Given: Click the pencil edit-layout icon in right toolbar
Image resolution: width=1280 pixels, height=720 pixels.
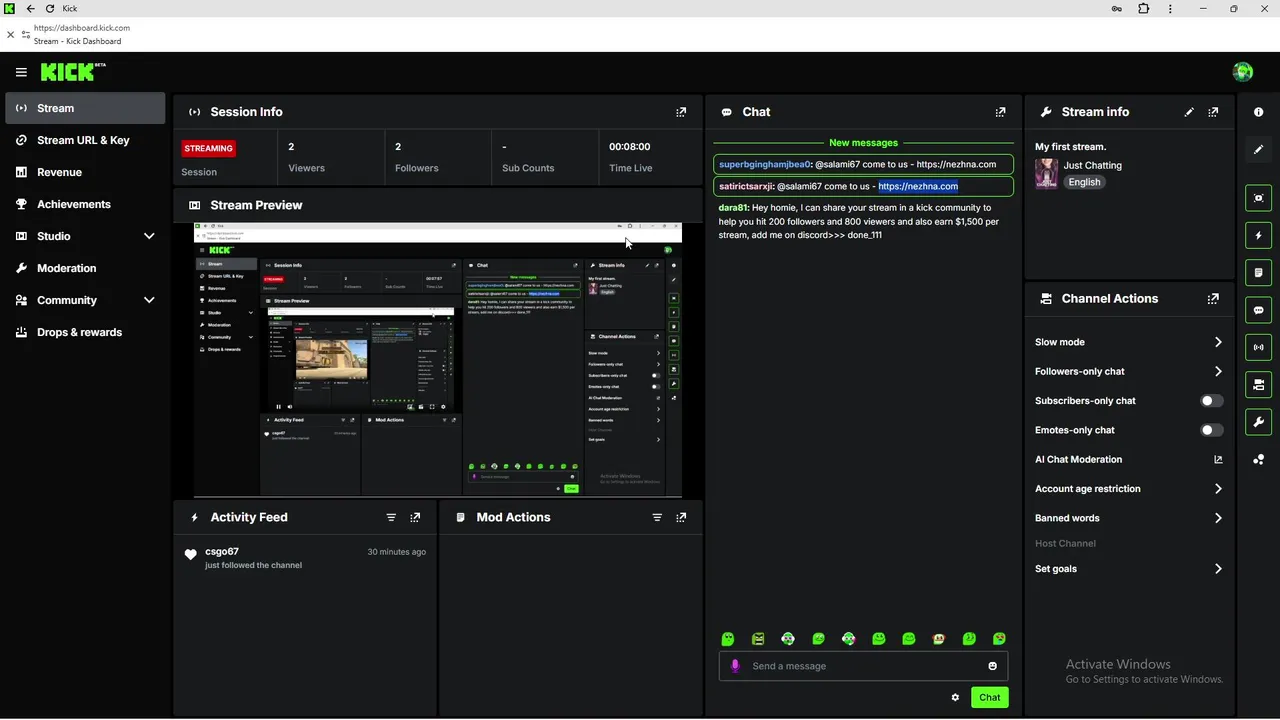Looking at the screenshot, I should tap(1259, 149).
